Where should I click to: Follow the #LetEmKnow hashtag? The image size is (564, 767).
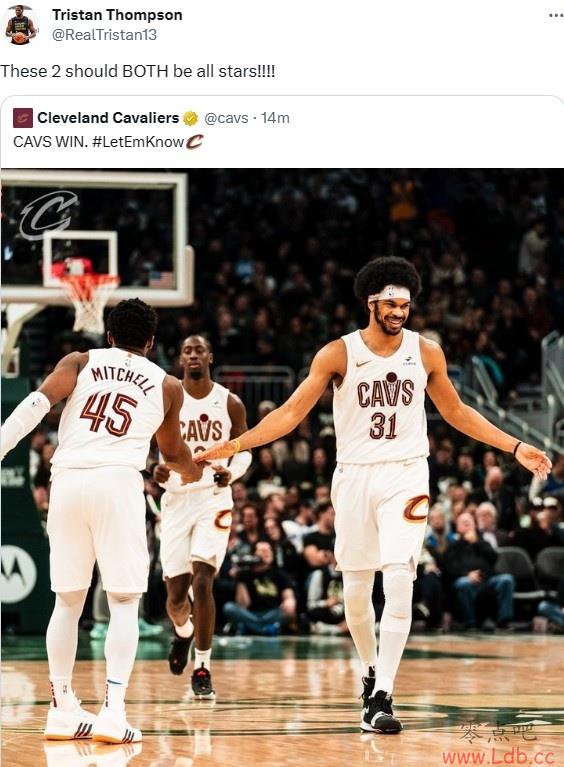(x=138, y=142)
